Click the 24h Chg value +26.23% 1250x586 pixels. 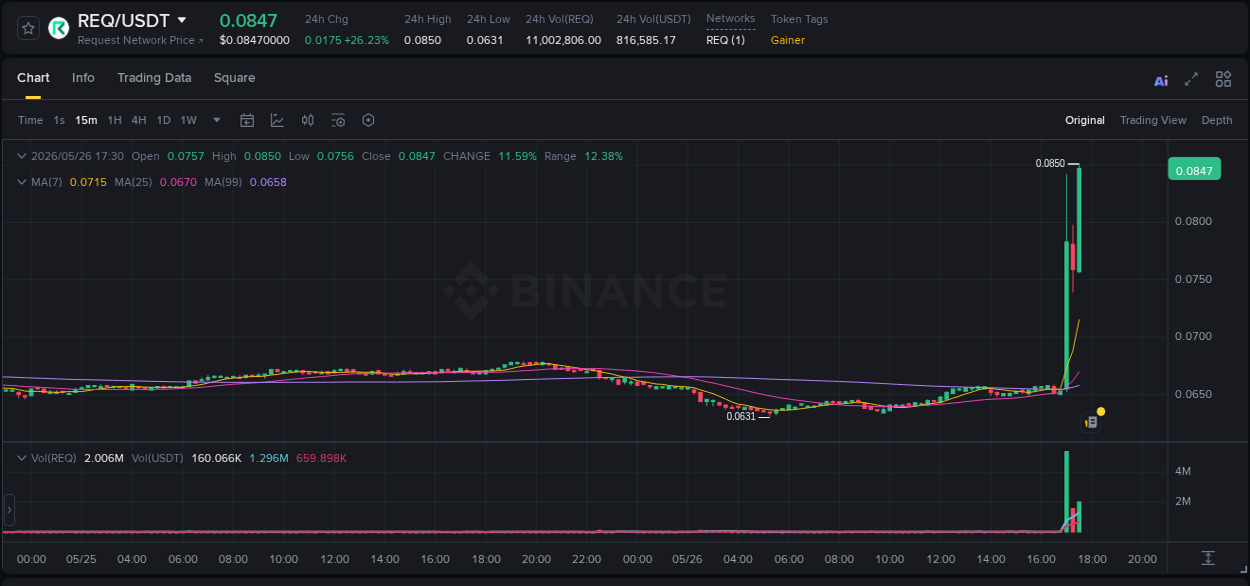366,40
